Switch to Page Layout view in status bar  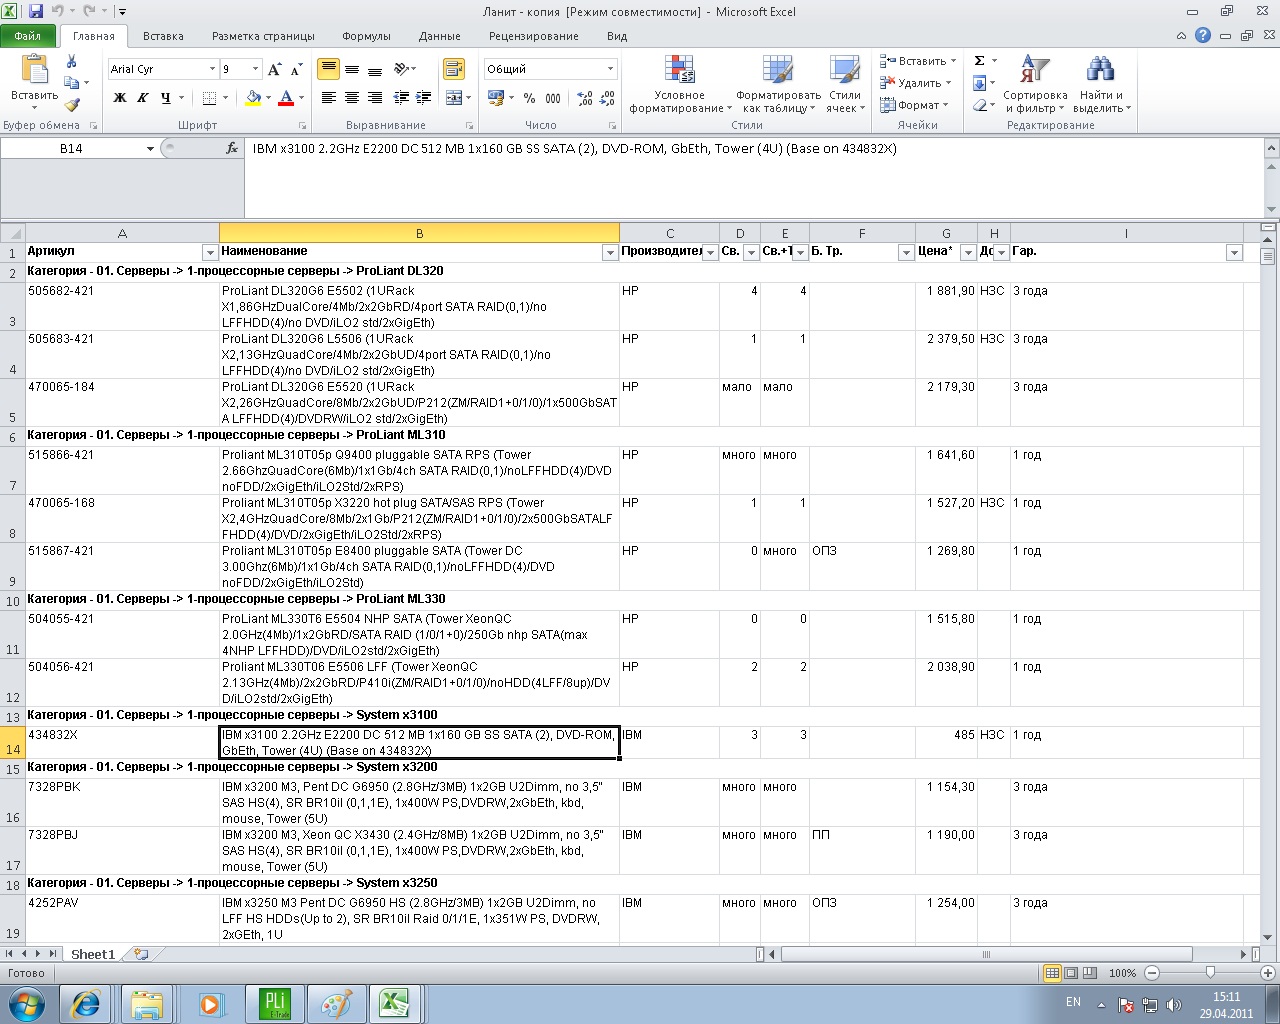pyautogui.click(x=1071, y=973)
